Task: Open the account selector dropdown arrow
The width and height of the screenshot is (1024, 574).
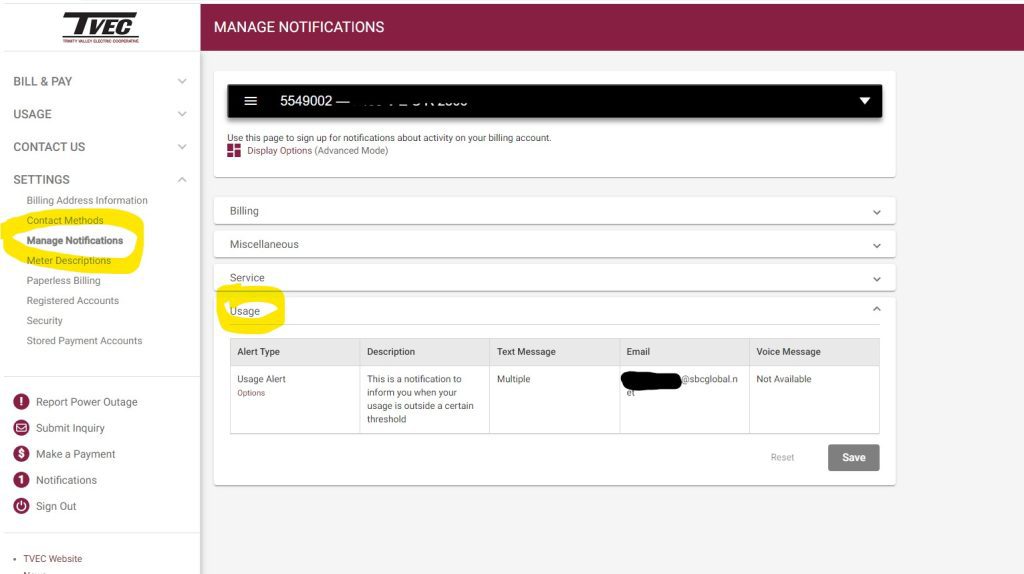Action: [864, 101]
